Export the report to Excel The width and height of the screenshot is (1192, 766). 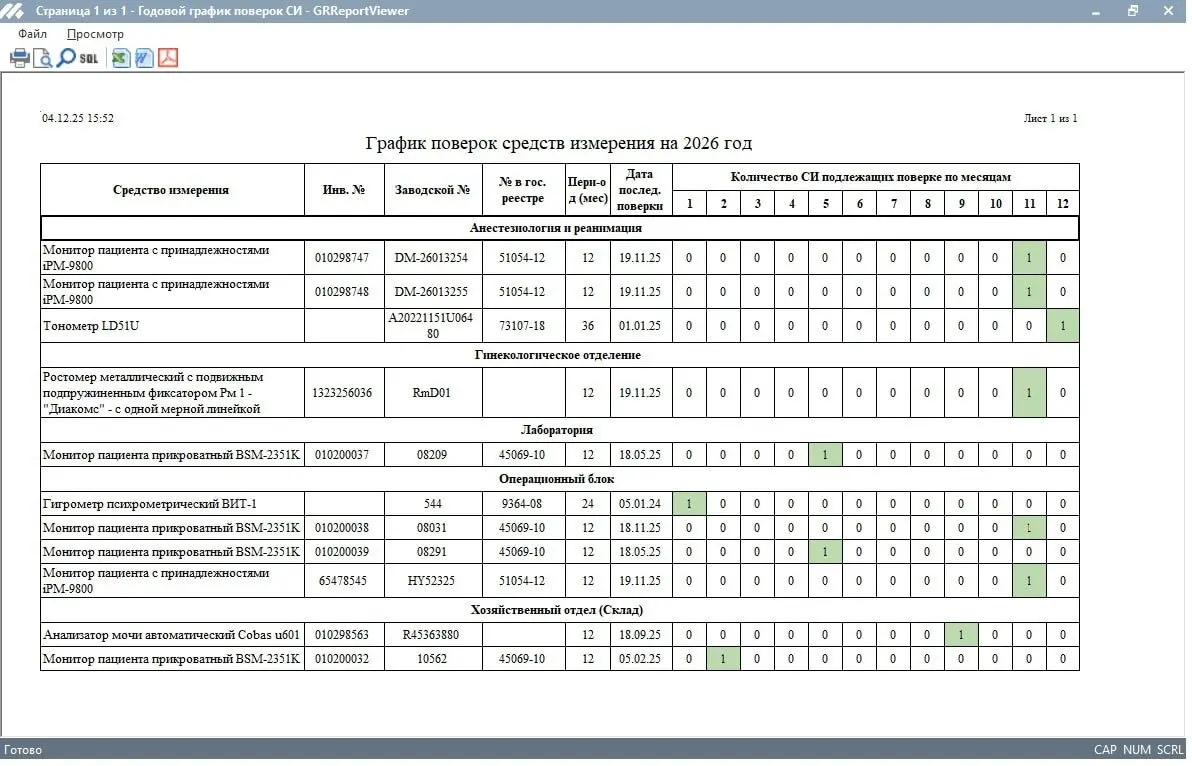coord(120,58)
